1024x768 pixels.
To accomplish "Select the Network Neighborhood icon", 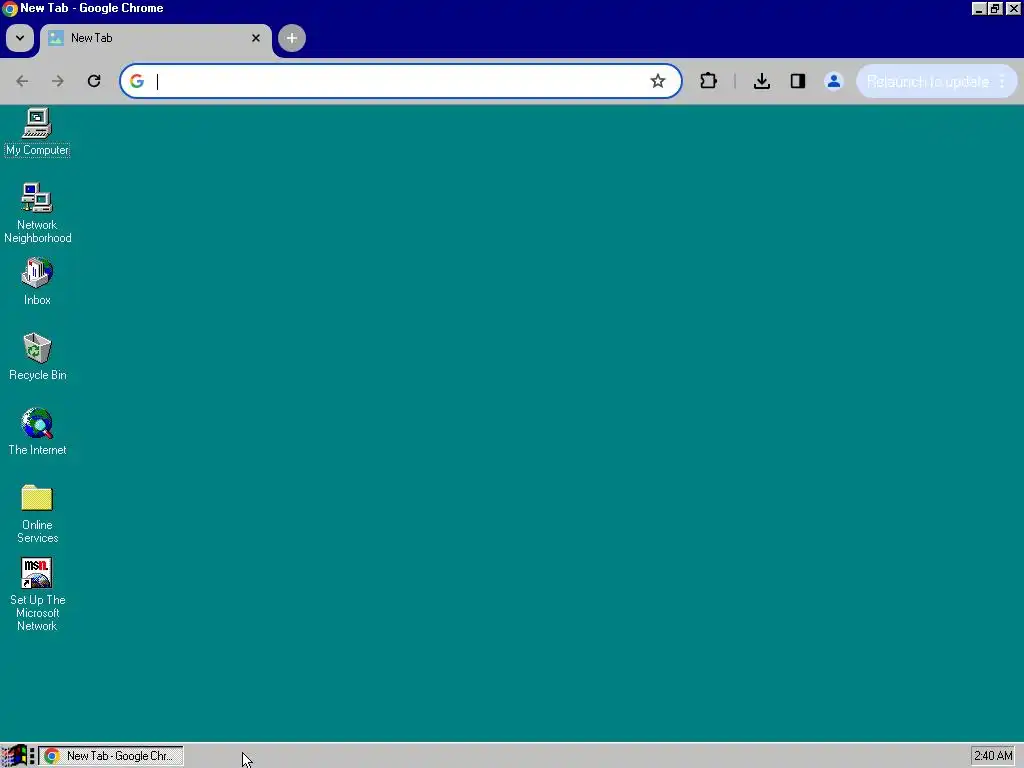I will click(x=37, y=213).
